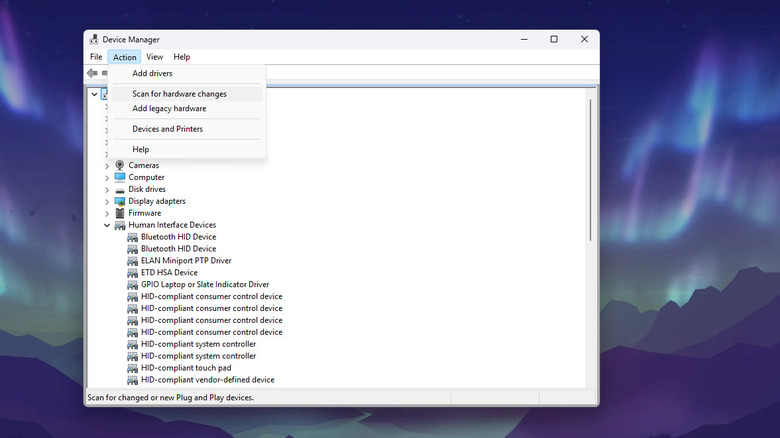Click the Disk drives icon
780x438 pixels.
[x=120, y=189]
